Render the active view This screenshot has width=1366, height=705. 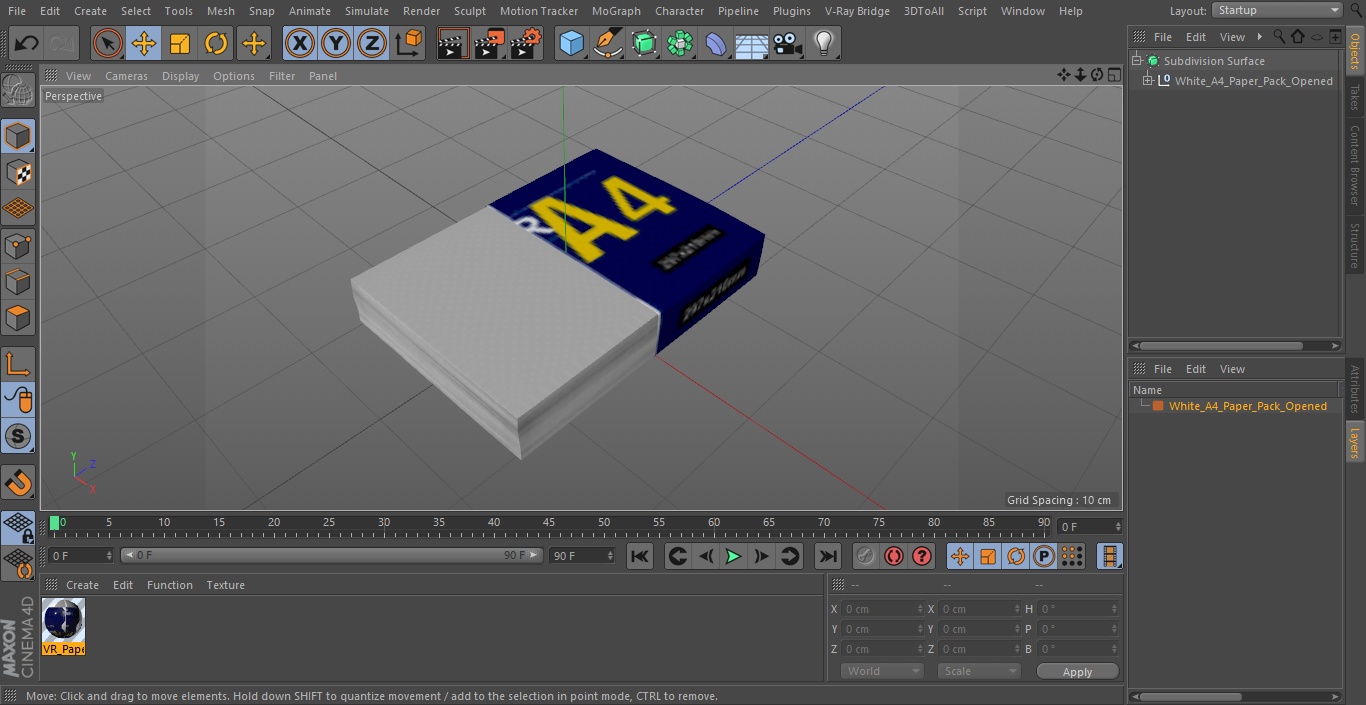[x=453, y=43]
